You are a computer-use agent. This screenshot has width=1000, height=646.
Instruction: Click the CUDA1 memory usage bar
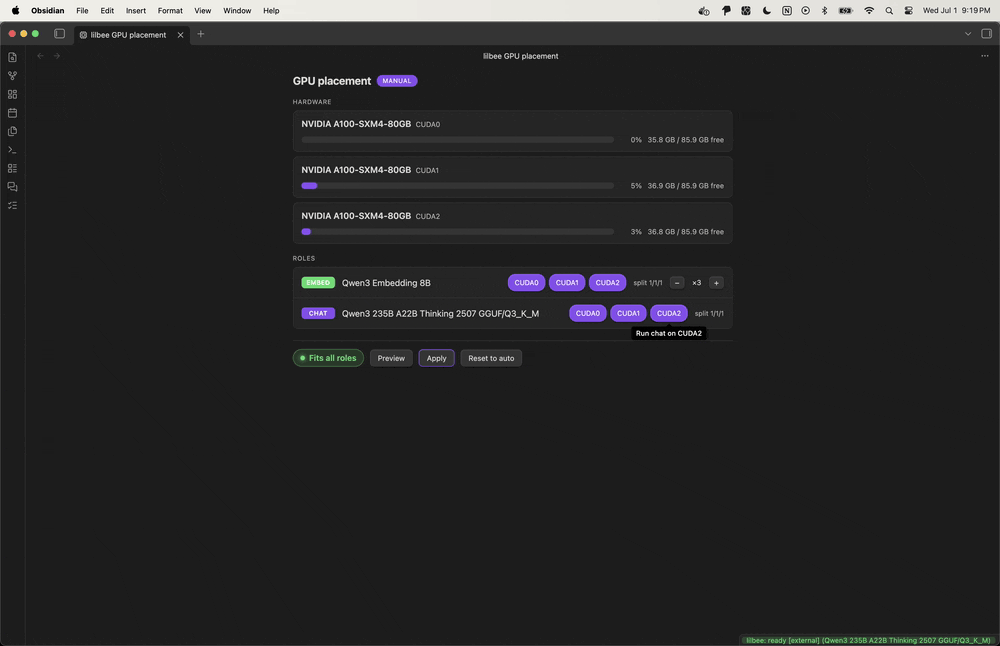[457, 186]
